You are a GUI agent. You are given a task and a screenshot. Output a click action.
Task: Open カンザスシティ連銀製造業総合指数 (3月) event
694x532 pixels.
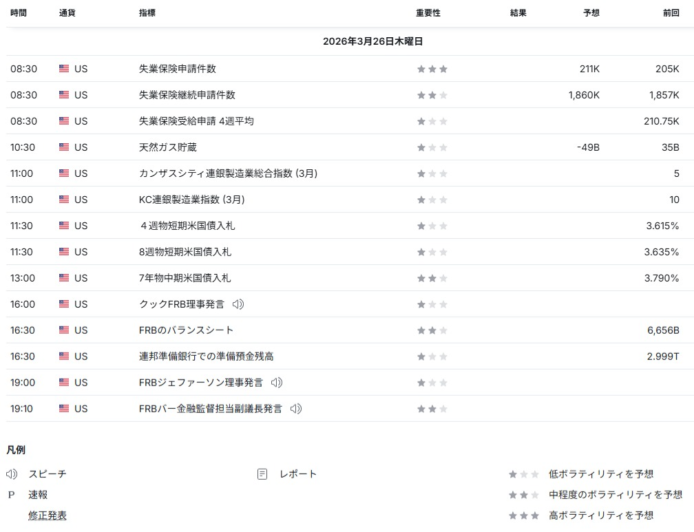click(x=228, y=173)
